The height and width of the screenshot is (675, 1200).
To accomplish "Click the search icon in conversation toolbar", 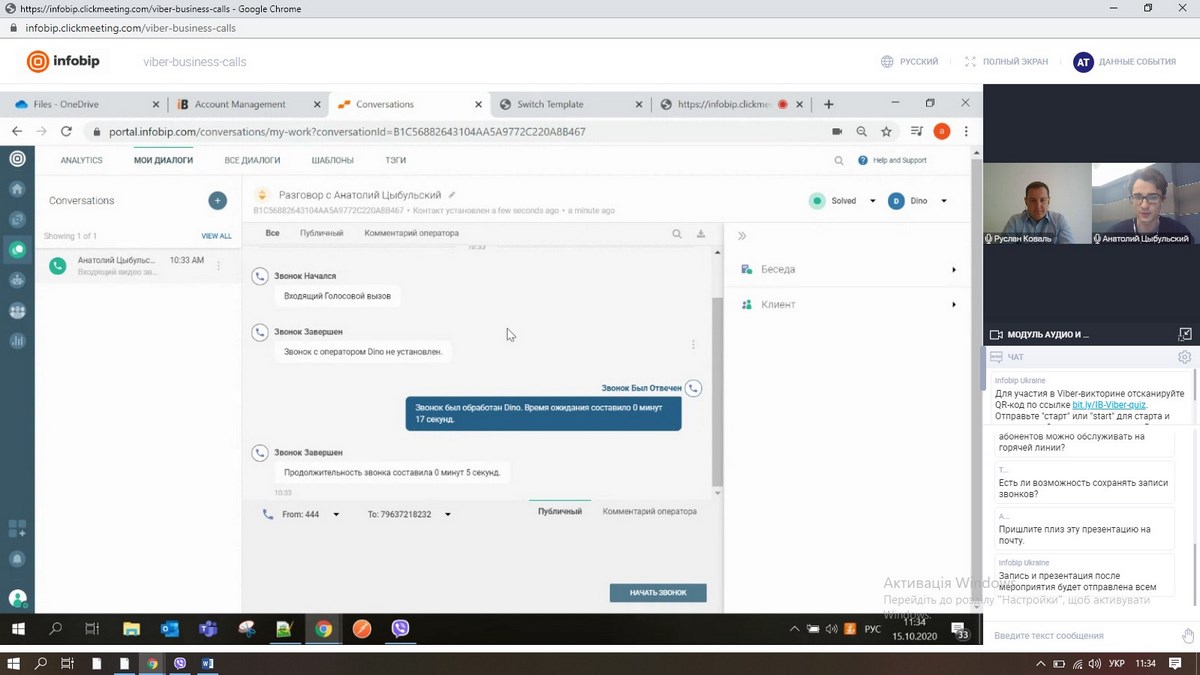I will [x=677, y=234].
